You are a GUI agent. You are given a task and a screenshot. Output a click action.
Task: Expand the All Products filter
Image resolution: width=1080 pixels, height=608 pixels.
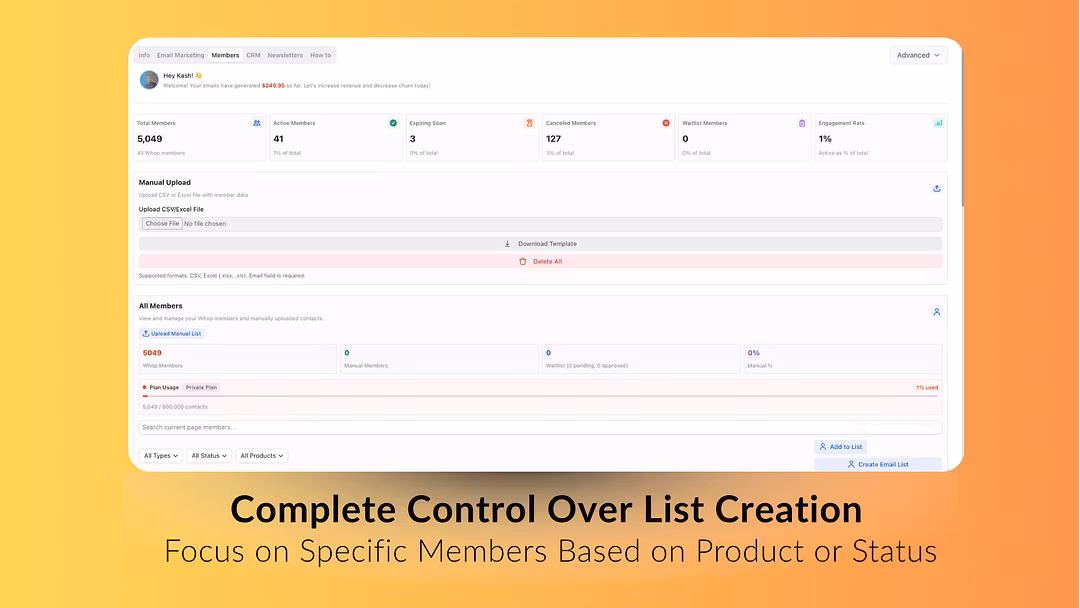262,456
